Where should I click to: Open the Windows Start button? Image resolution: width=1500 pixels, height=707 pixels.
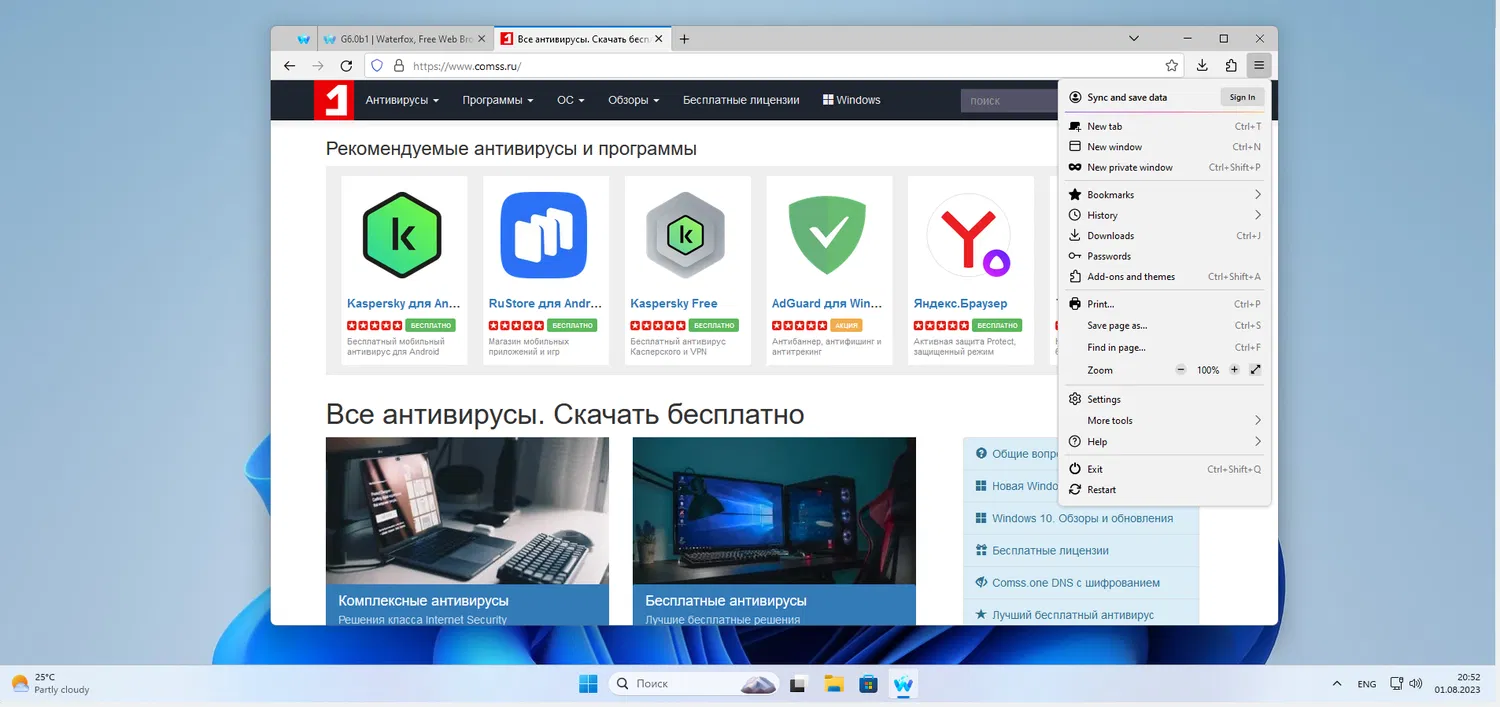point(588,684)
